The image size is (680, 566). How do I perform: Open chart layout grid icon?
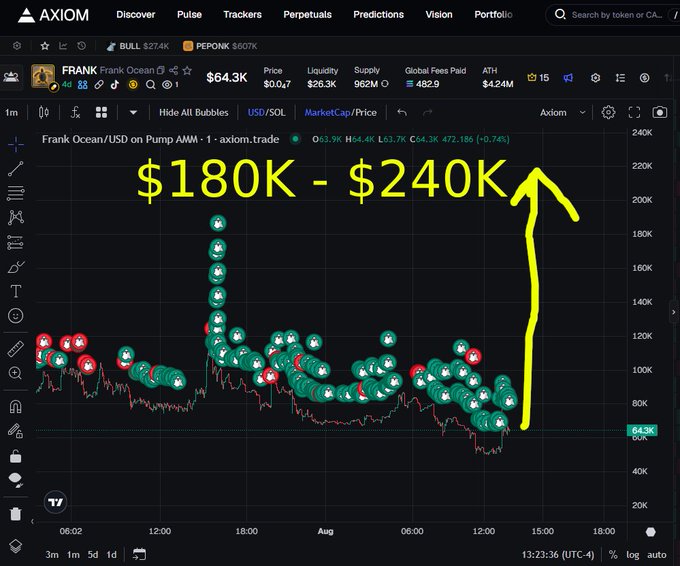coord(101,113)
